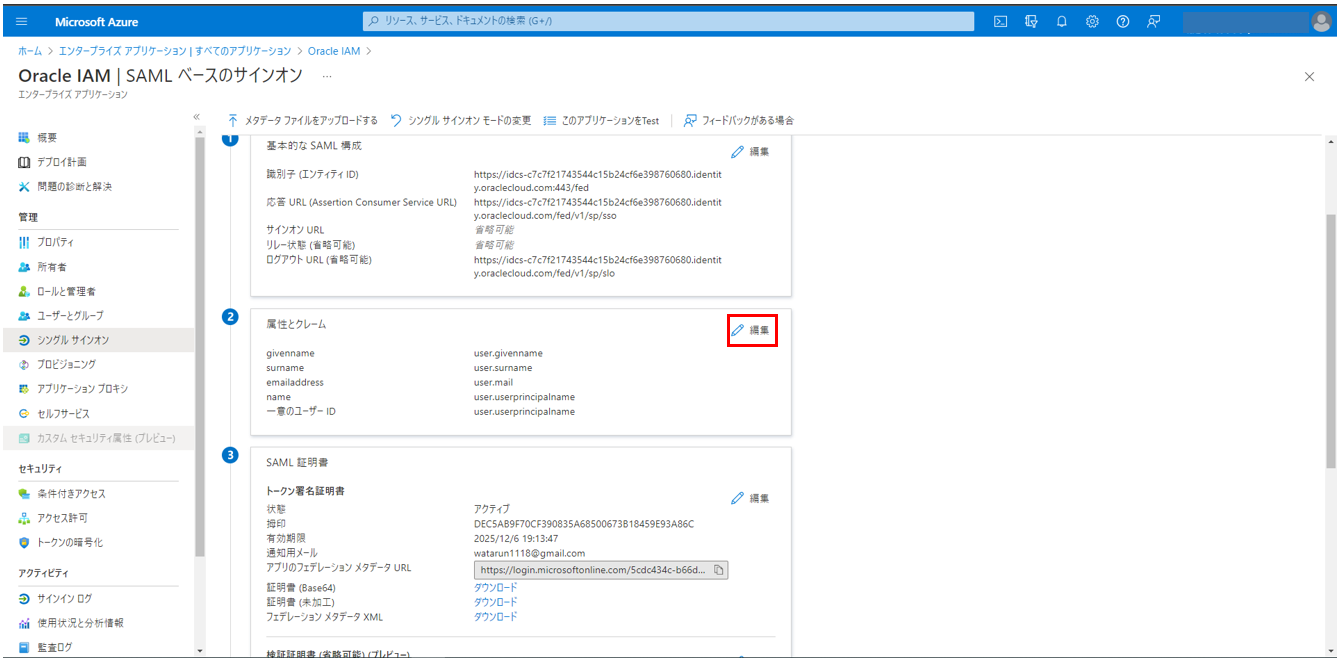The width and height of the screenshot is (1341, 662).
Task: Copy the app federation metadata URL
Action: click(x=719, y=570)
